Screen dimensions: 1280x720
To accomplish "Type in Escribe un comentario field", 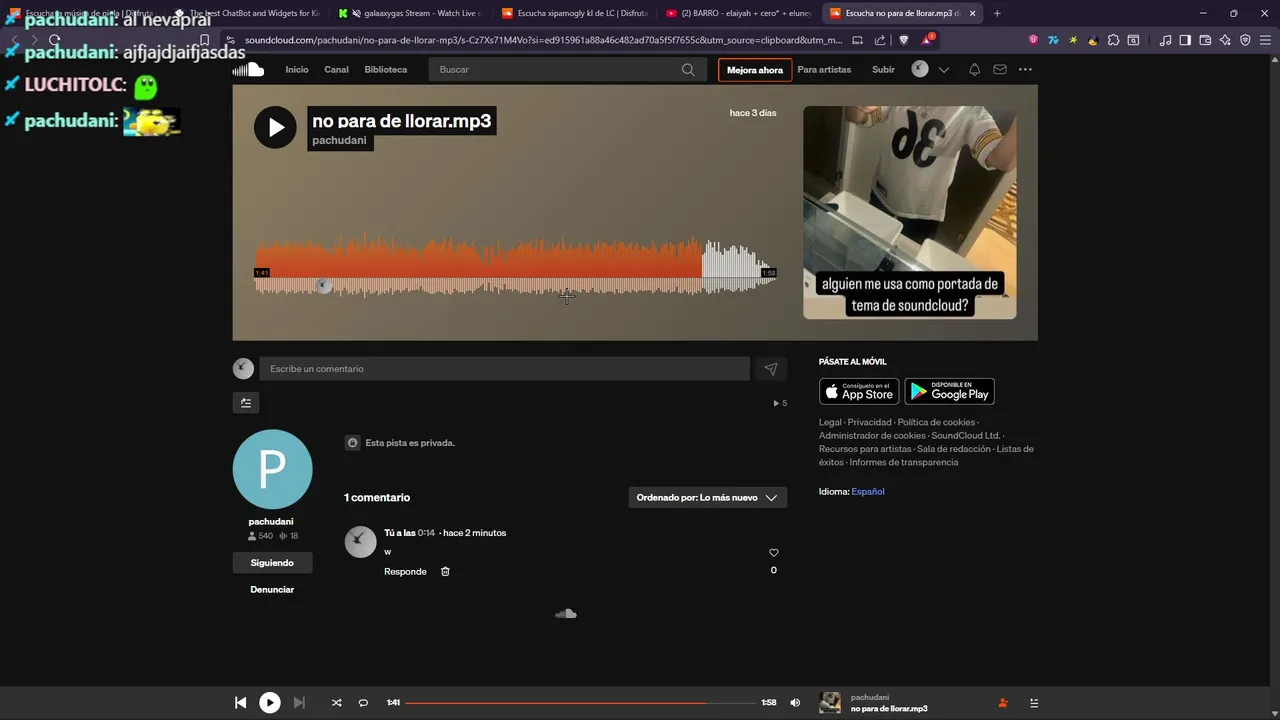I will tap(504, 369).
